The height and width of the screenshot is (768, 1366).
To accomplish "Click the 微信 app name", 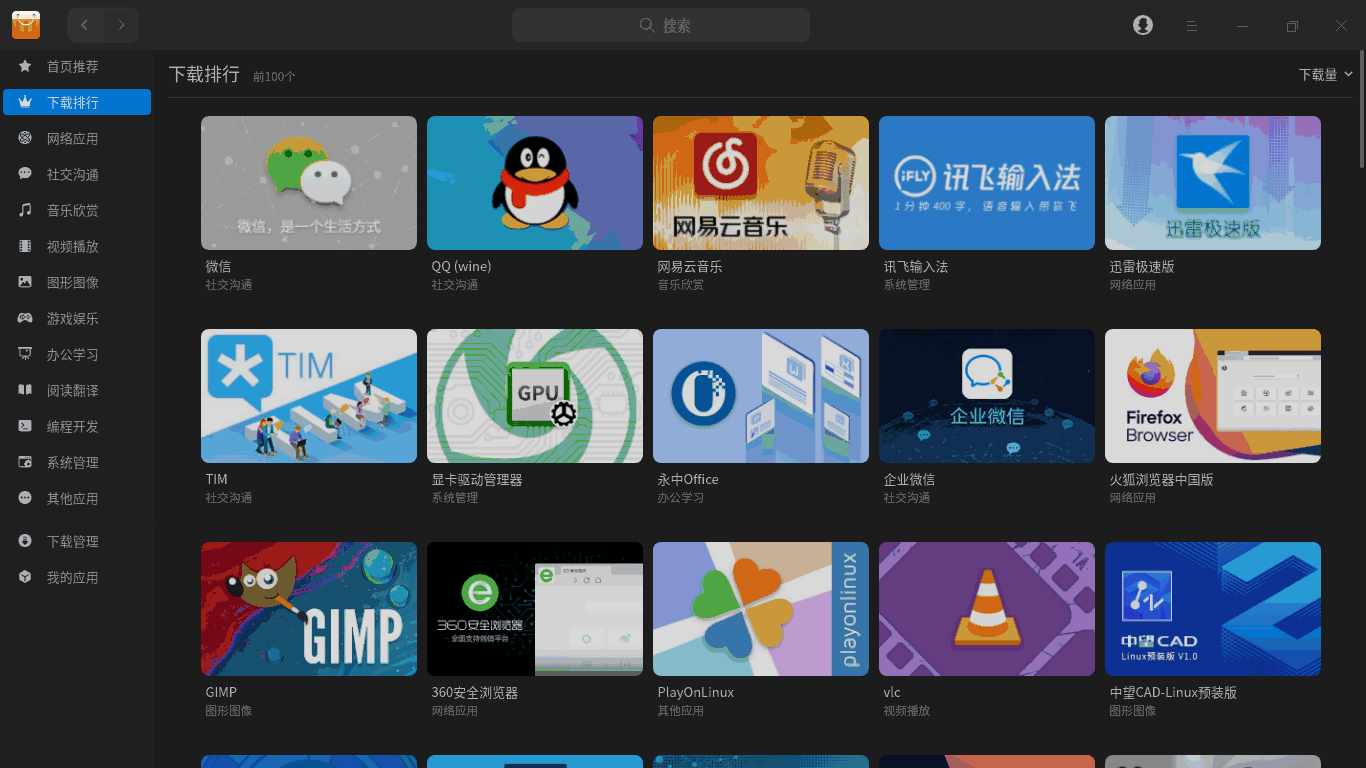I will coord(218,267).
